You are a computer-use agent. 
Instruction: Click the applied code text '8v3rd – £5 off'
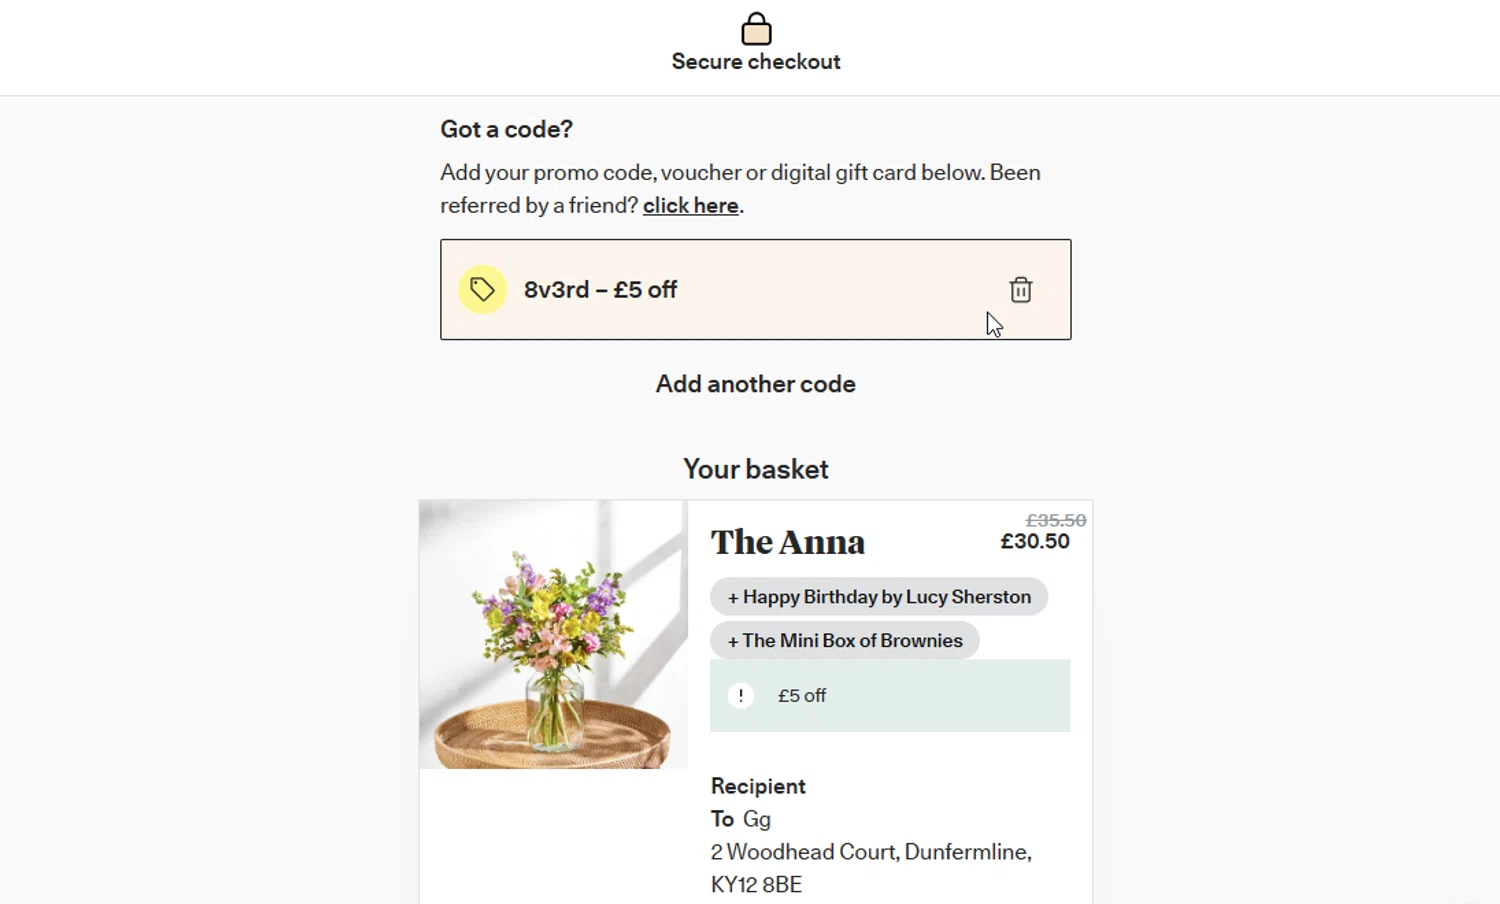pyautogui.click(x=600, y=290)
